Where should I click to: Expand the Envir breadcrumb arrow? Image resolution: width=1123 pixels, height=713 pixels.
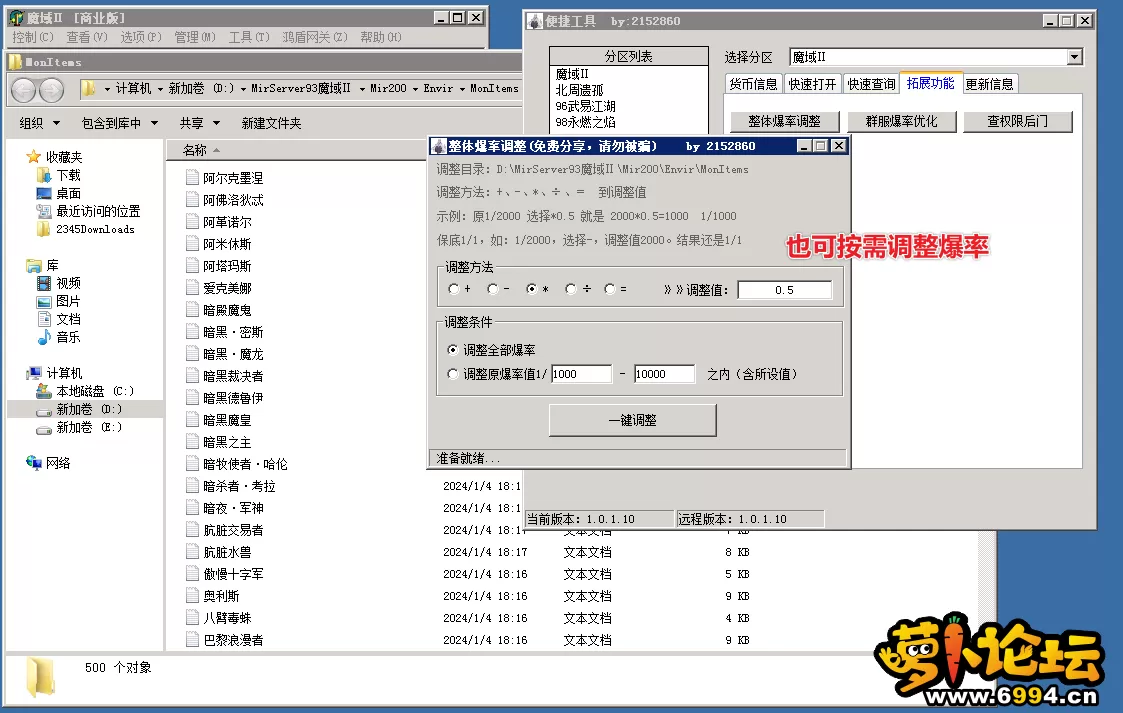[x=462, y=89]
